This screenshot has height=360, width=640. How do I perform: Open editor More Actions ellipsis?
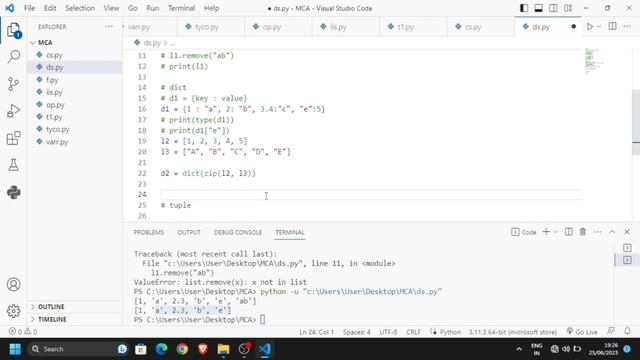click(x=627, y=27)
